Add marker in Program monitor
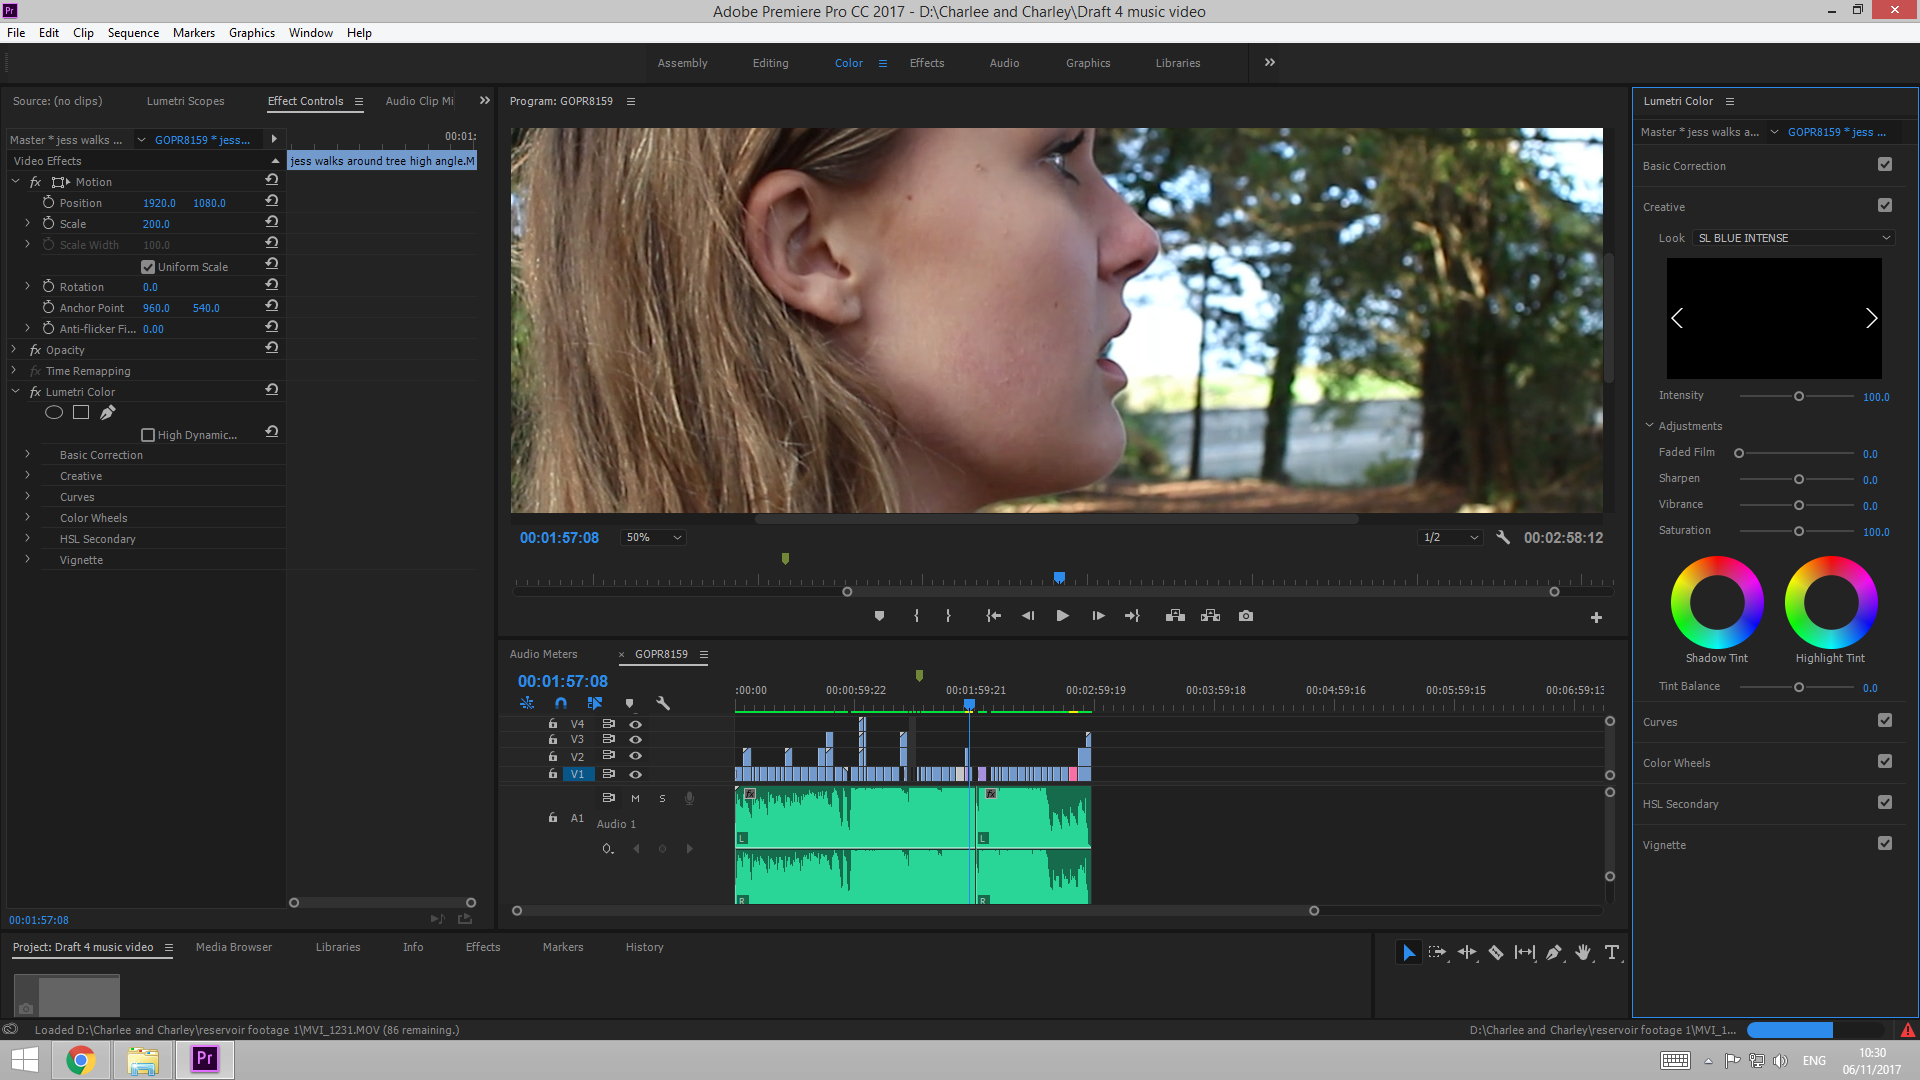 click(879, 616)
